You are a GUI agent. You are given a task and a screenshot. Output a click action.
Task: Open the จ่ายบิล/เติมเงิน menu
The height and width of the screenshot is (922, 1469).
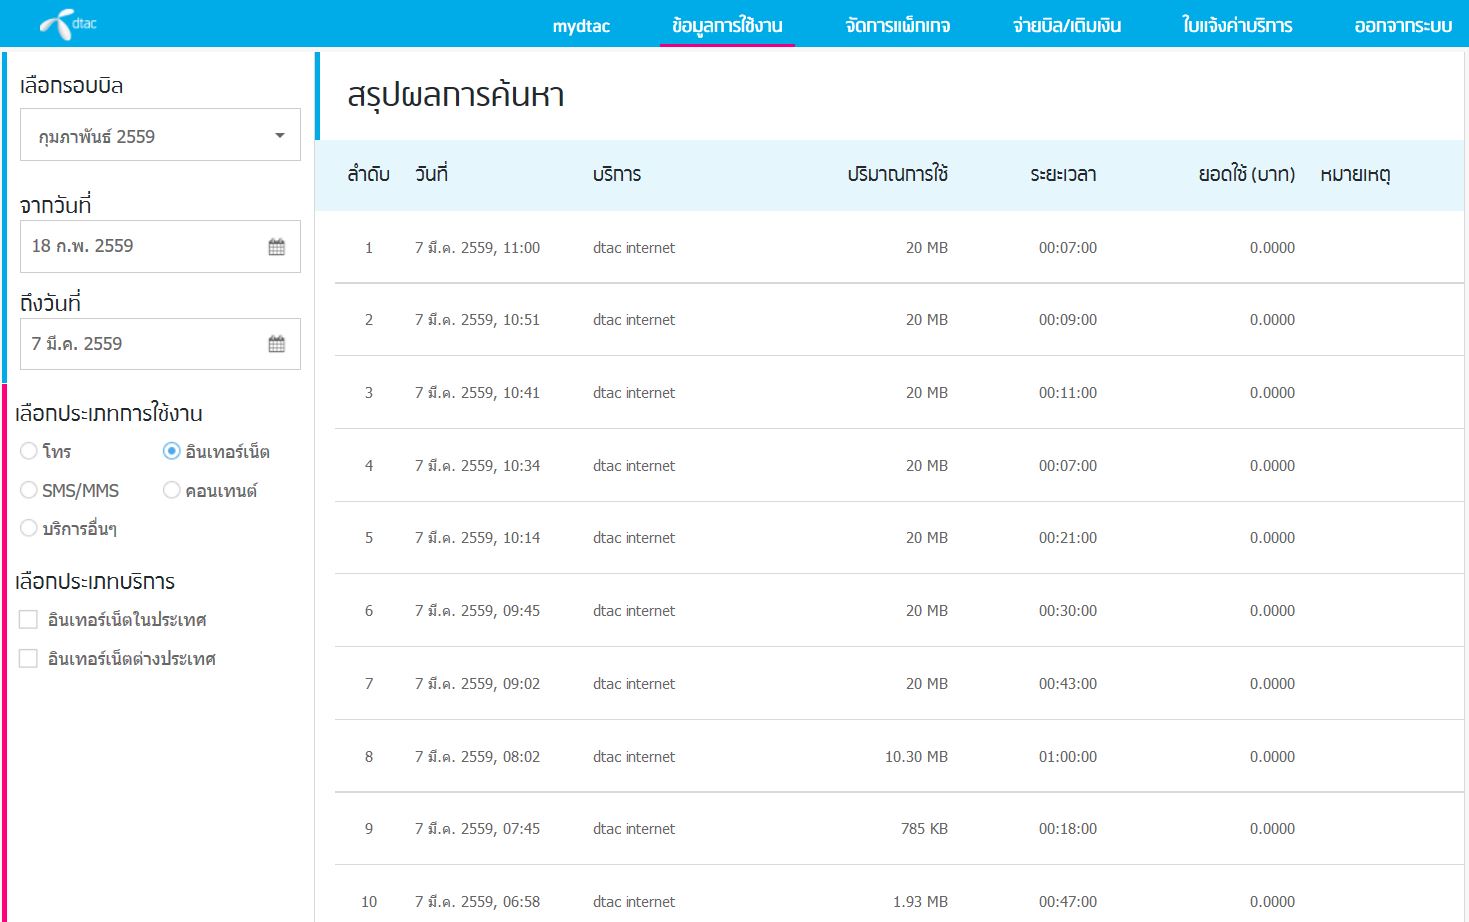coord(1067,26)
